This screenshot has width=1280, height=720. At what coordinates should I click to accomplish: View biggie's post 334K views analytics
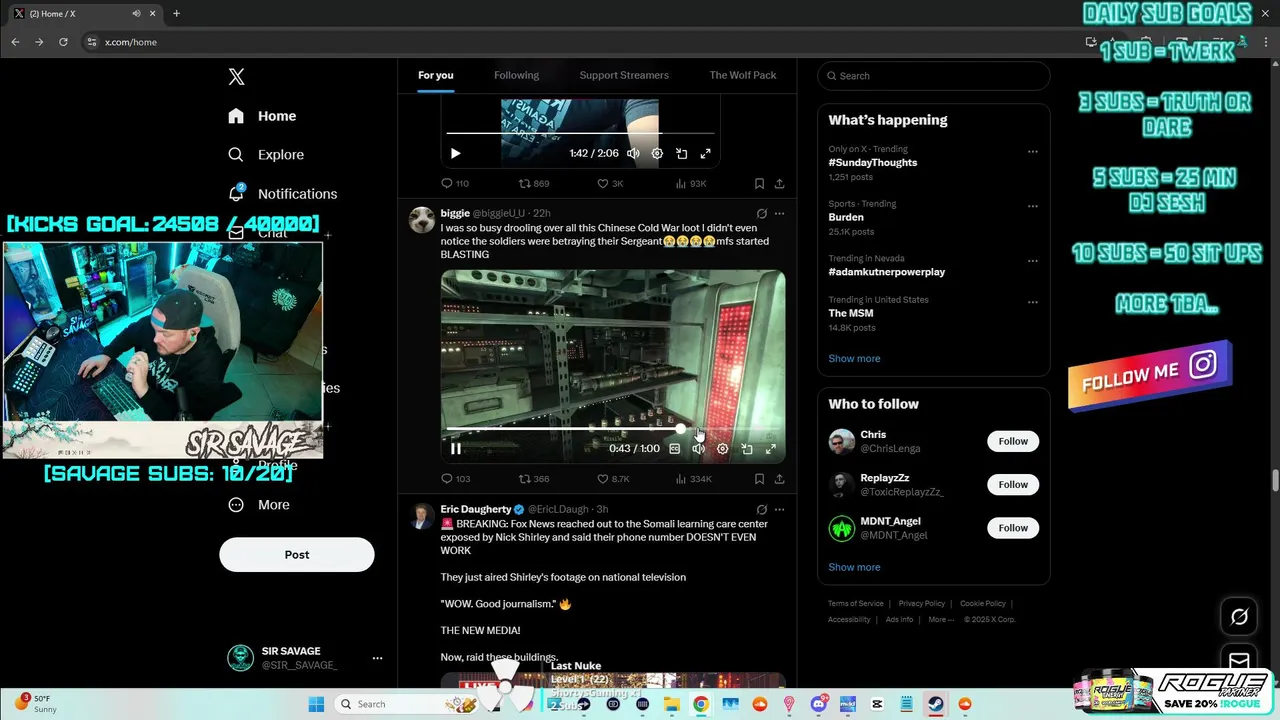(693, 479)
